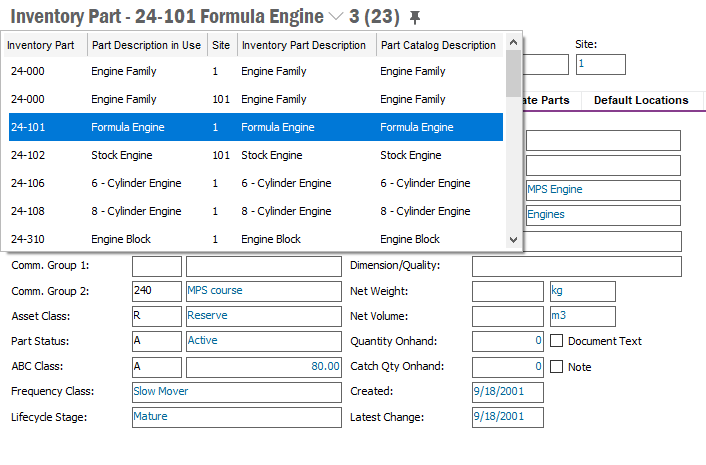The height and width of the screenshot is (465, 706).
Task: Click the scroll down arrow in the record list
Action: click(x=514, y=240)
